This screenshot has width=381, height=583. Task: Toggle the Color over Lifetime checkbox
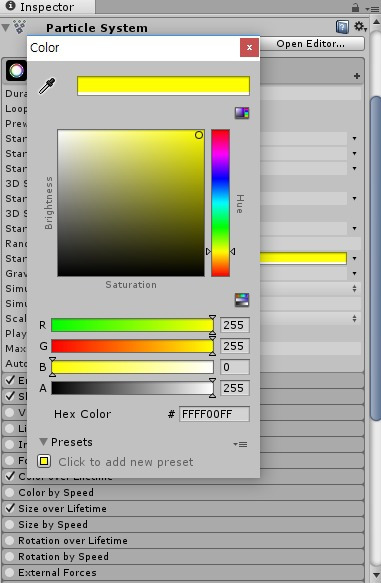(10, 476)
